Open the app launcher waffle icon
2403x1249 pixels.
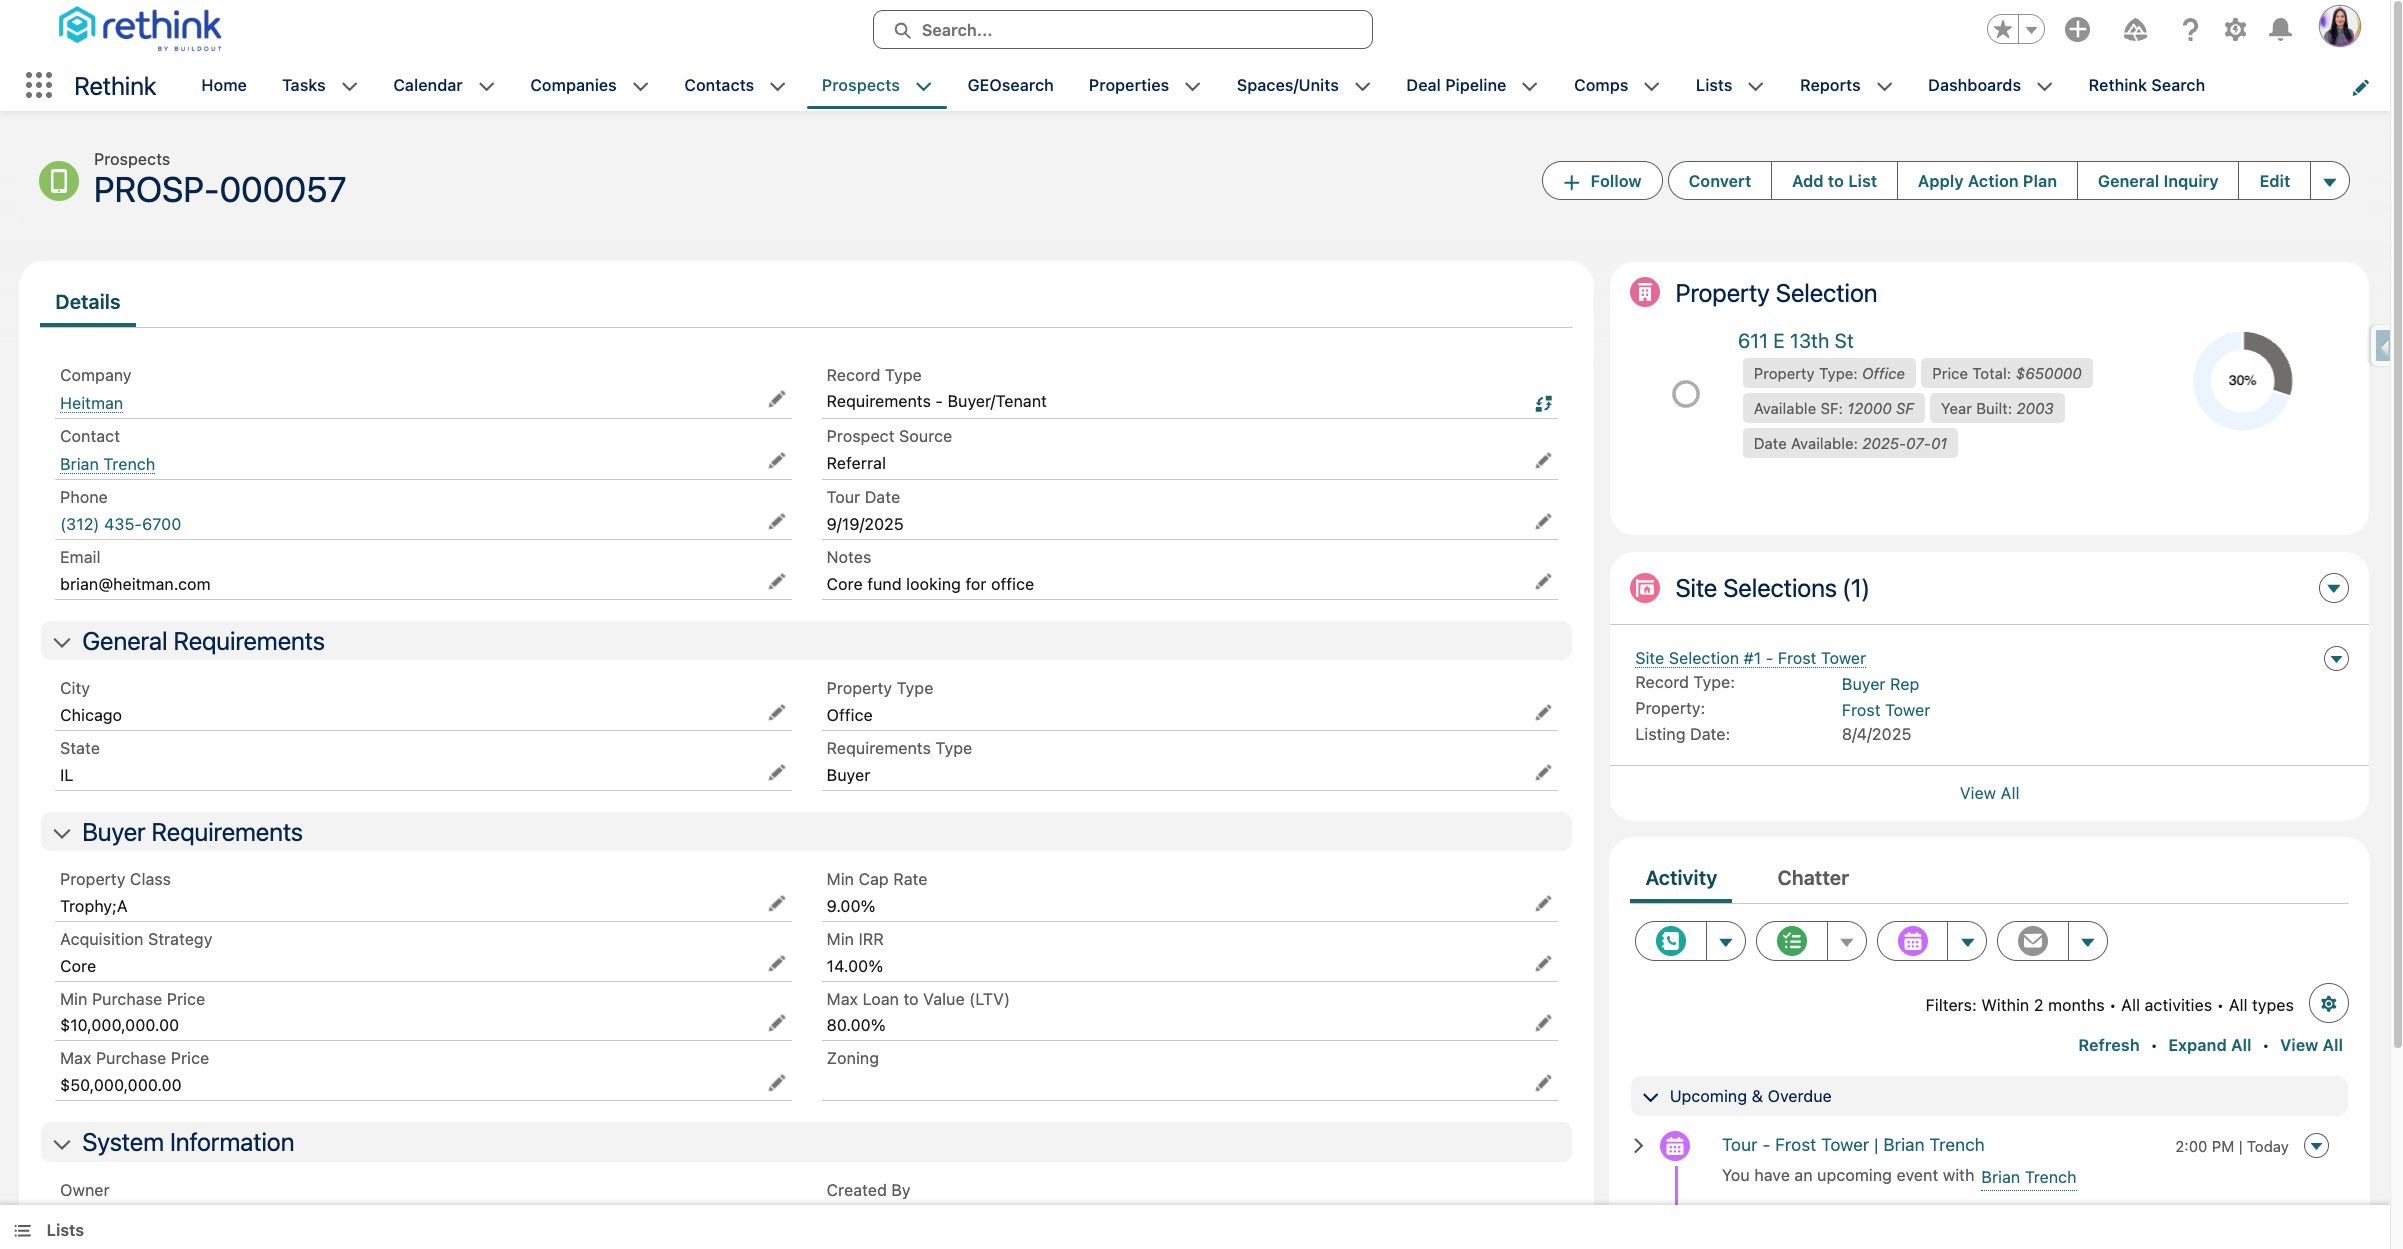click(39, 85)
